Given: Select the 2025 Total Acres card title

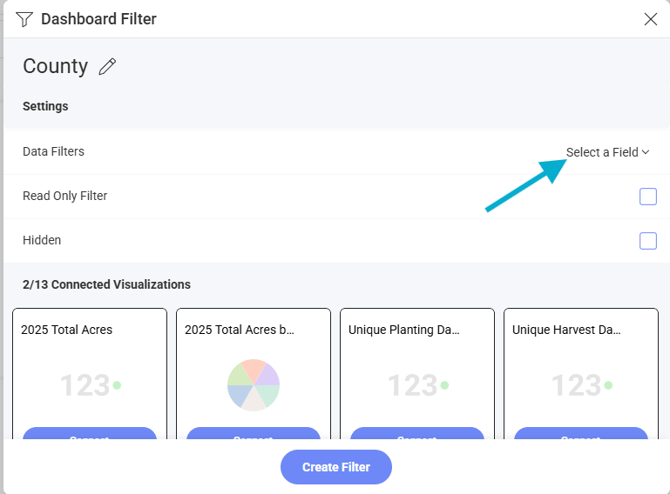Looking at the screenshot, I should tap(67, 329).
